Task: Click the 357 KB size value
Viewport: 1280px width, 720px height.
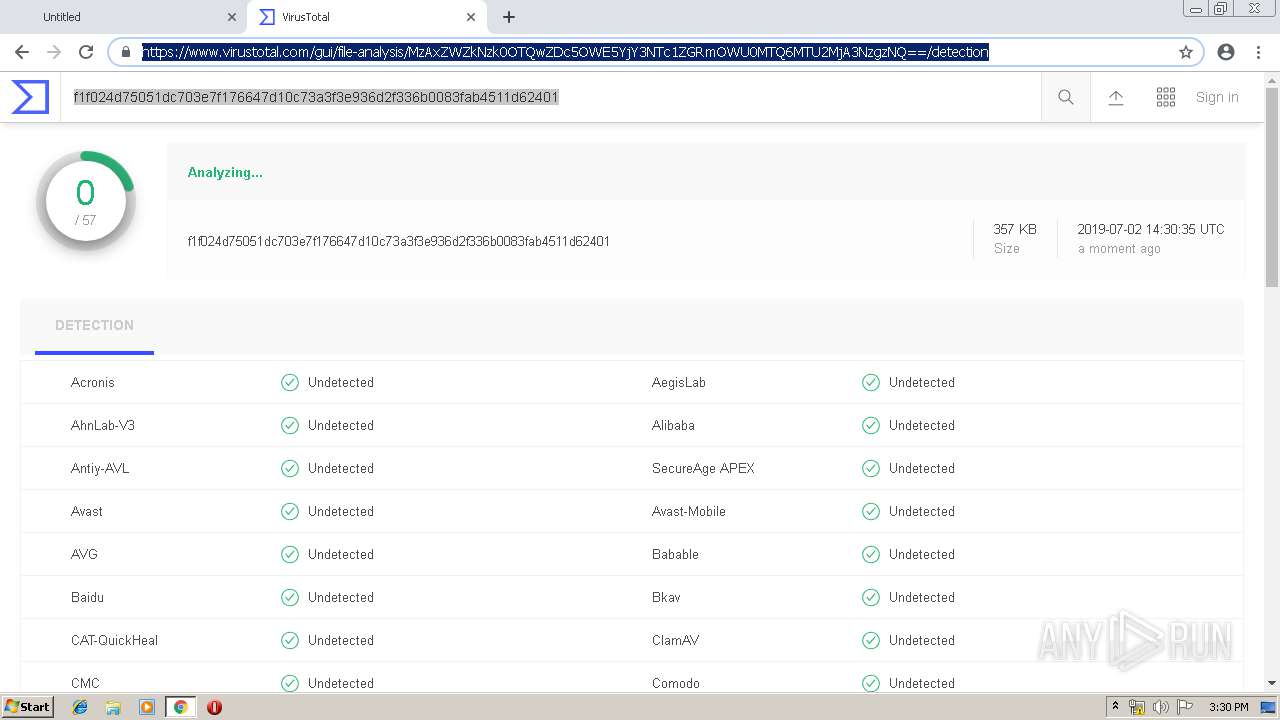Action: tap(1015, 229)
